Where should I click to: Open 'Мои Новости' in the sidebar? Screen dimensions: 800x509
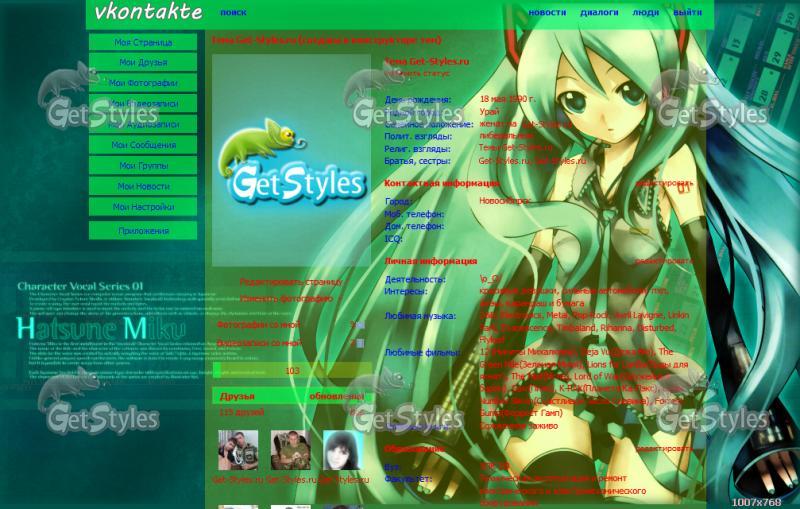point(143,186)
